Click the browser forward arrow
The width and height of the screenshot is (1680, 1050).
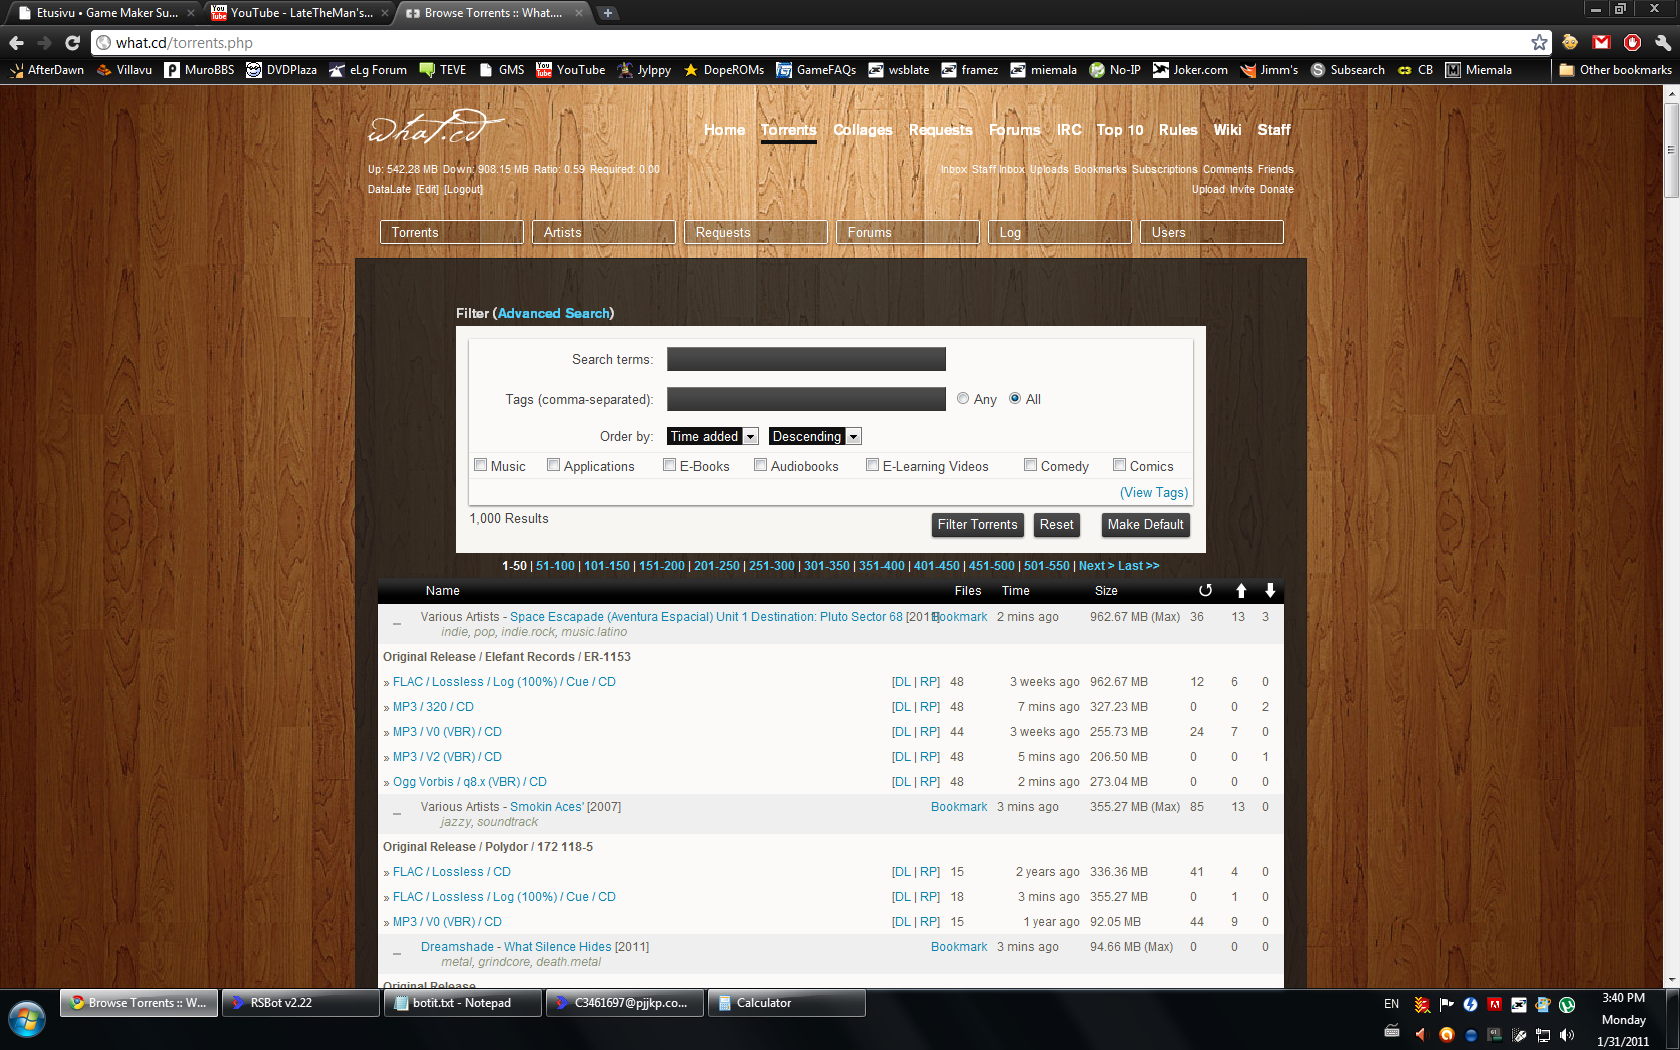(44, 43)
